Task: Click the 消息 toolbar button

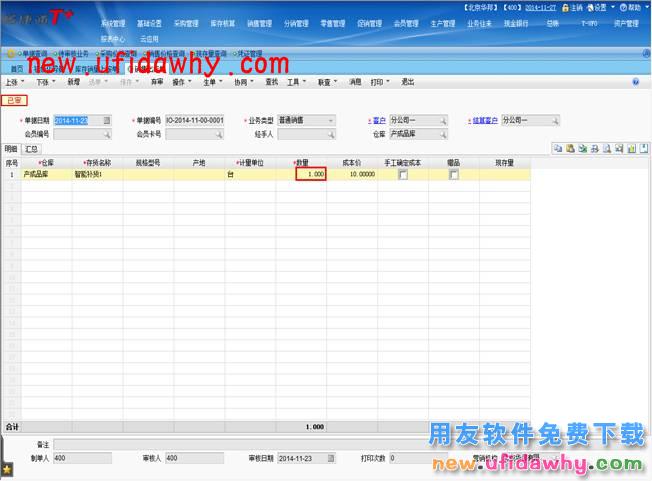Action: 355,82
